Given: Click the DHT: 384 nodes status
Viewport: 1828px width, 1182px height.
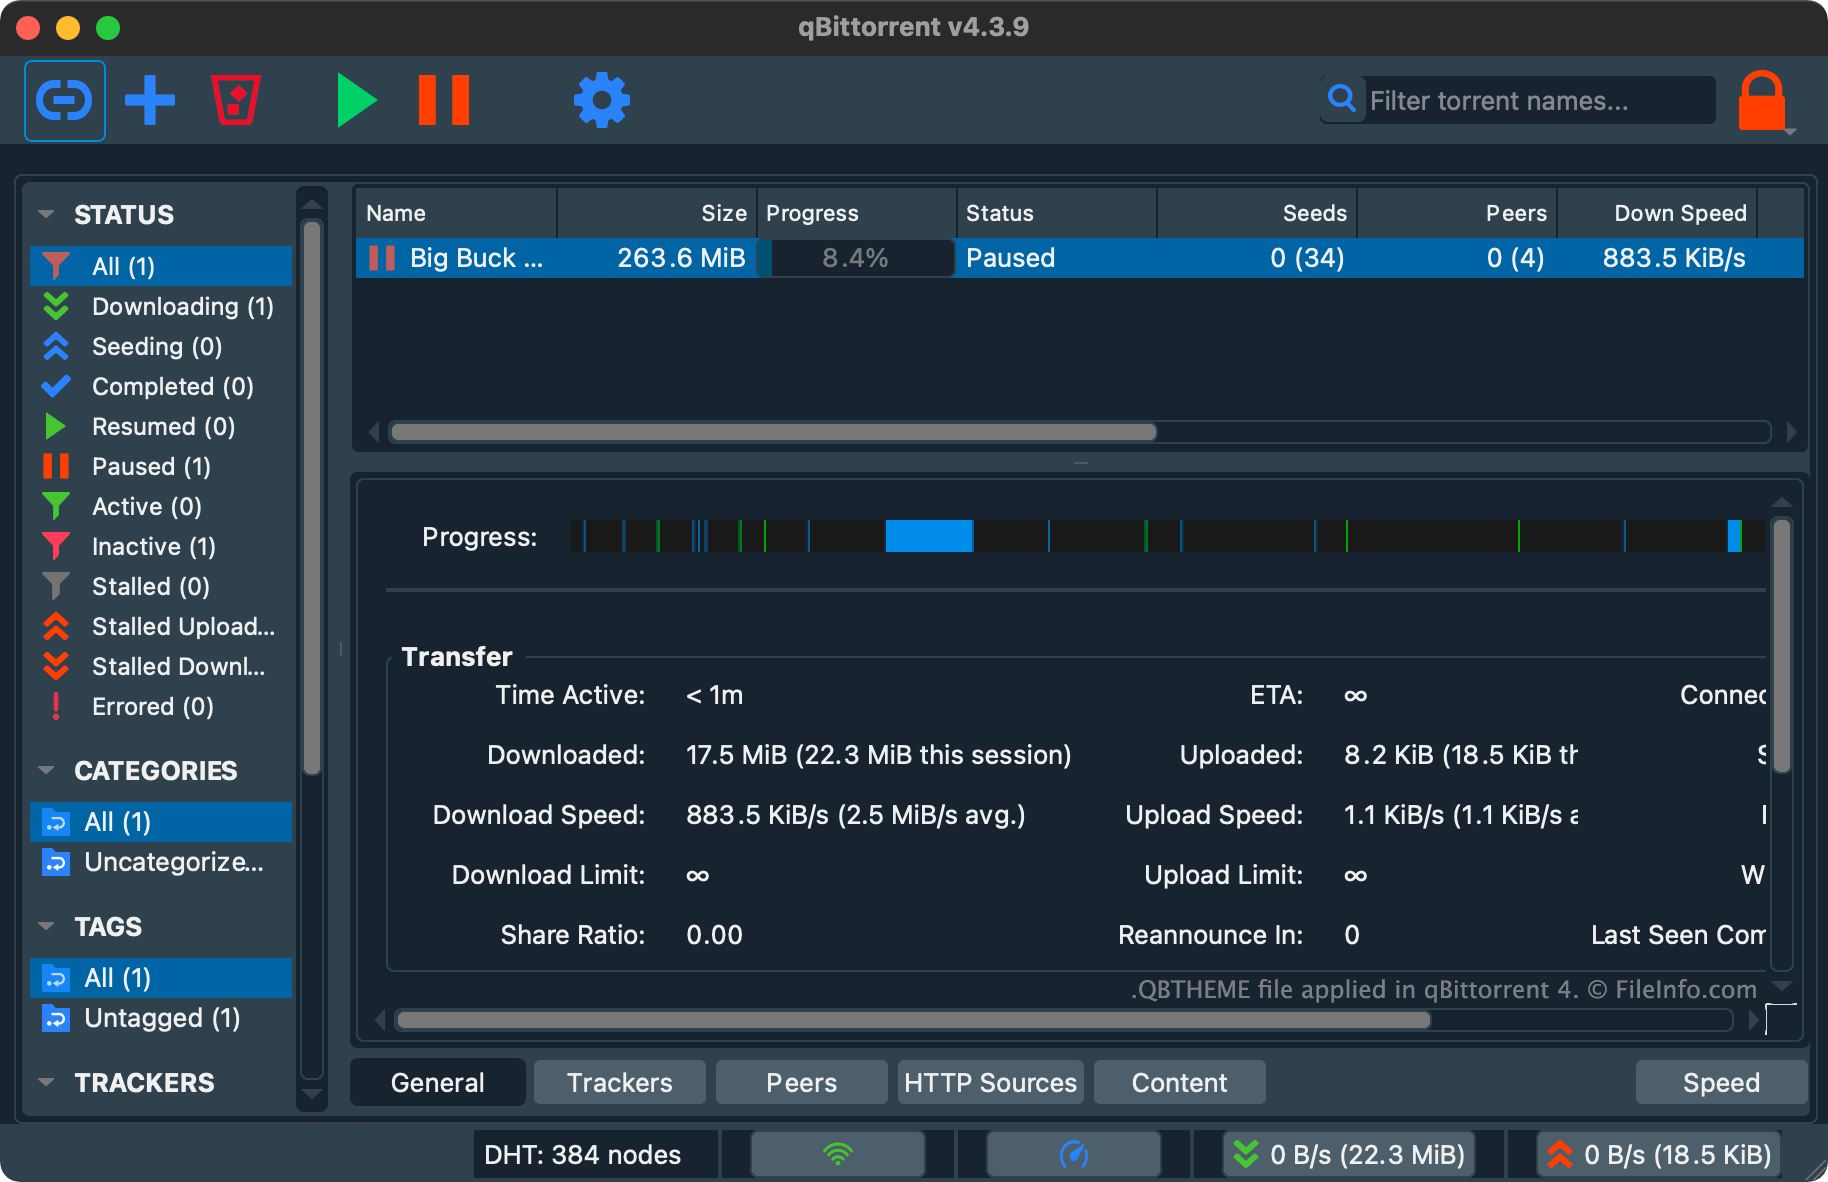Looking at the screenshot, I should pos(583,1154).
